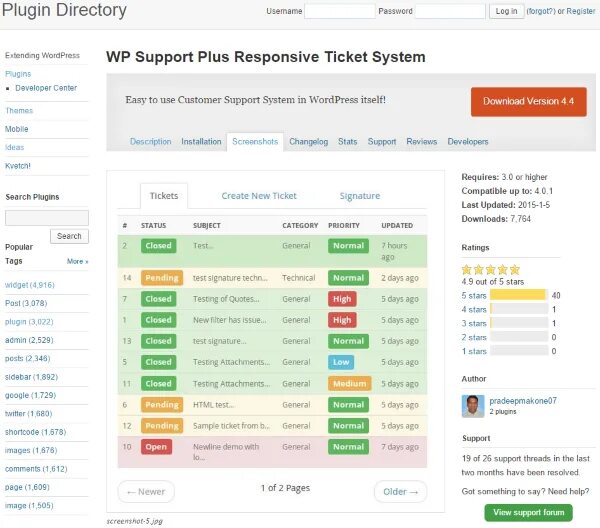Click the Username input field

[339, 11]
